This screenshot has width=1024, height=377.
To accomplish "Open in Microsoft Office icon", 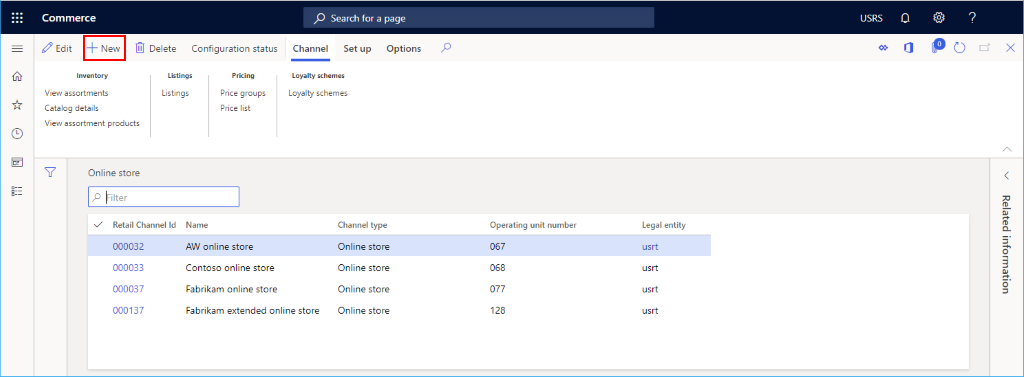I will pyautogui.click(x=908, y=48).
